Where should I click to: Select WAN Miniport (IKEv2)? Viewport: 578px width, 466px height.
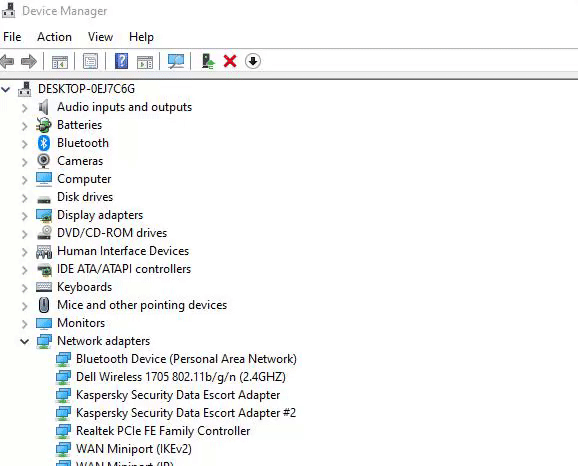pyautogui.click(x=134, y=449)
